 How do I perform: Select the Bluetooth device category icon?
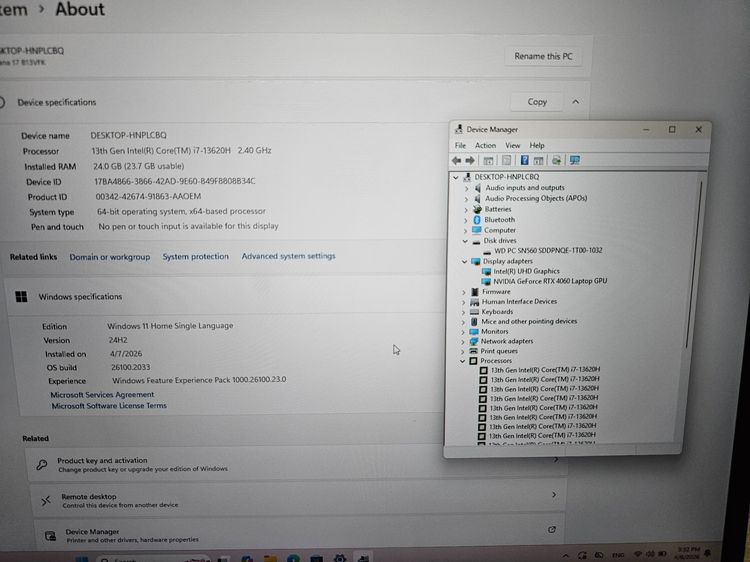pos(477,219)
